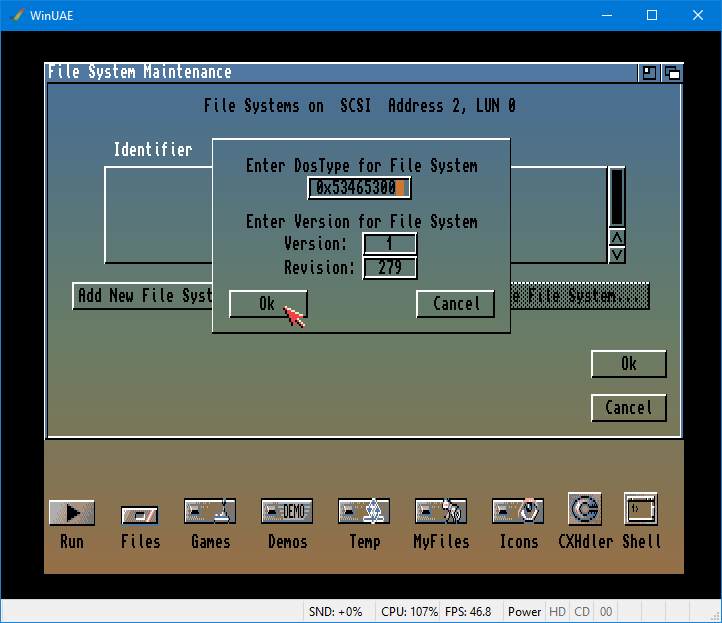Click Cancel in the DosType dialog
Viewport: 722px width, 623px height.
coord(456,304)
